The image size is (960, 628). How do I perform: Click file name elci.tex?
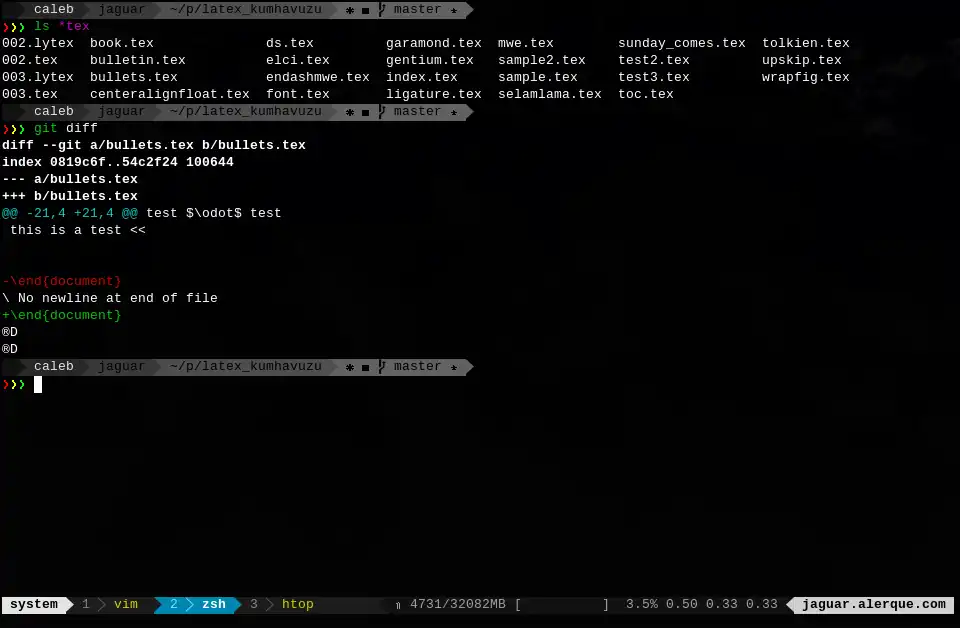click(x=298, y=60)
